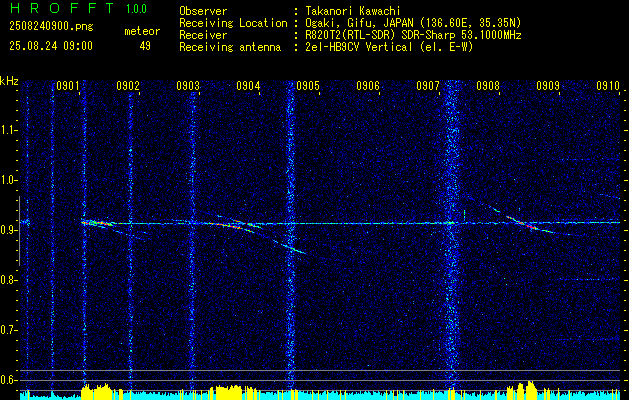Click the 0901 time marker
Screen dimensions: 629x400
[67, 85]
